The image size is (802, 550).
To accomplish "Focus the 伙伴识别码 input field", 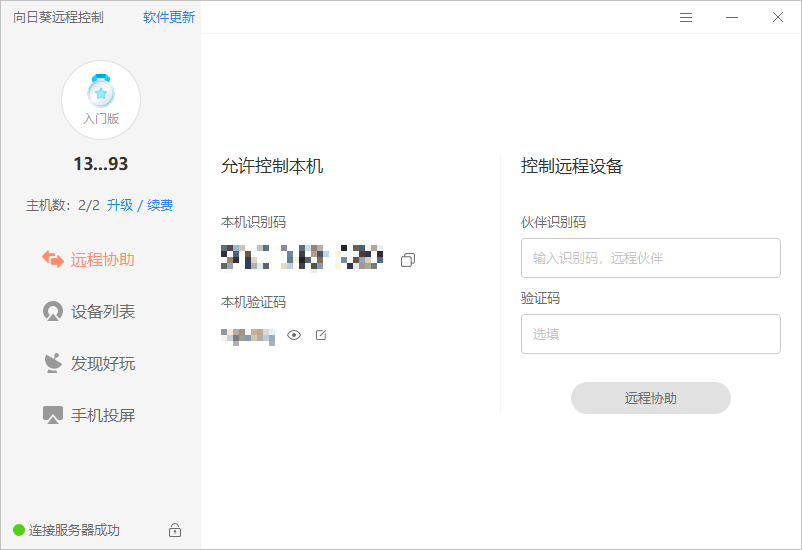I will [651, 258].
